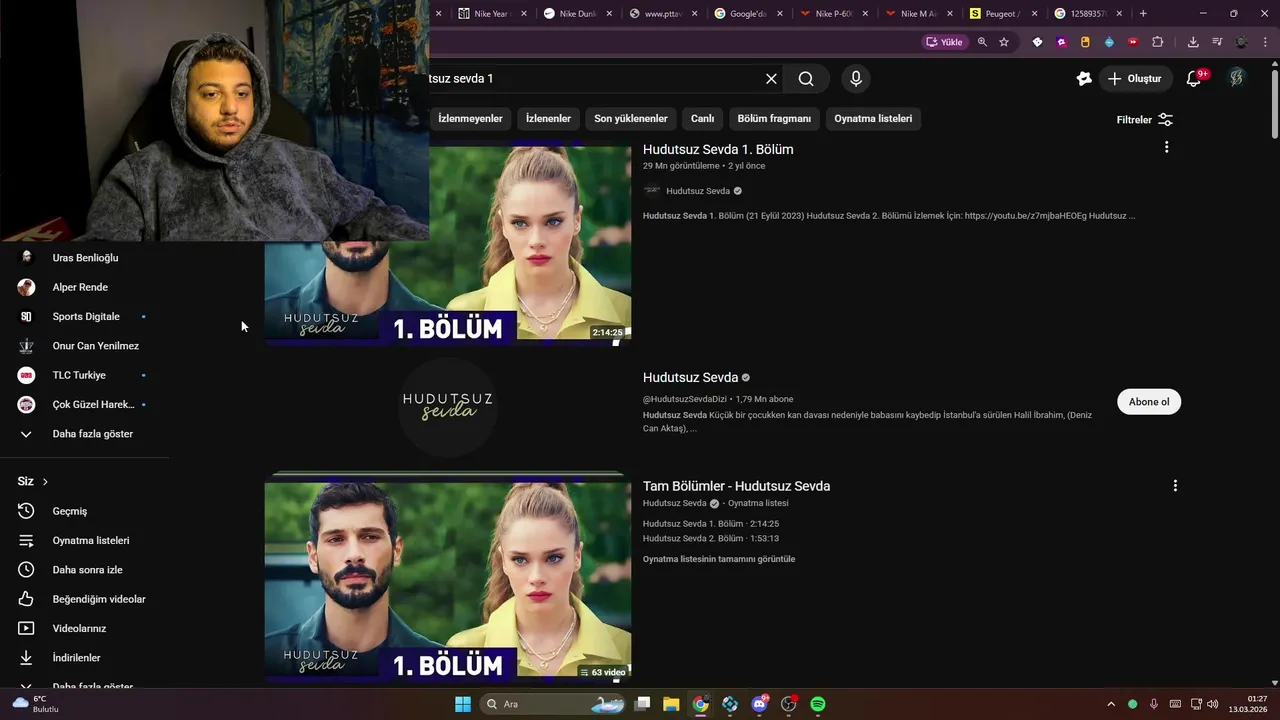Open the Windows Start menu

[463, 704]
